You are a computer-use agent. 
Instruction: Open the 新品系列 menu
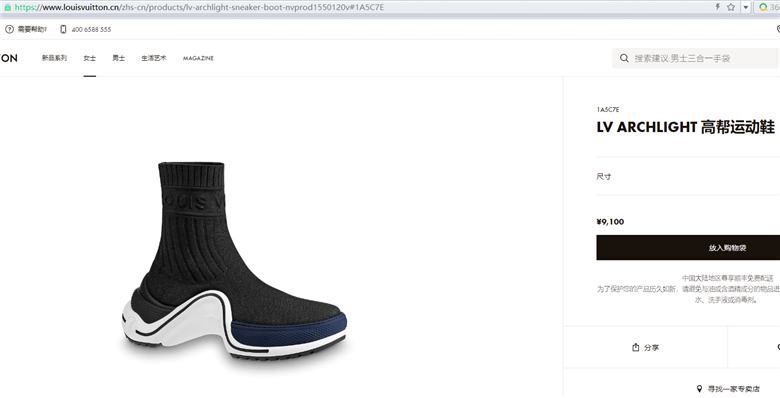tap(54, 58)
